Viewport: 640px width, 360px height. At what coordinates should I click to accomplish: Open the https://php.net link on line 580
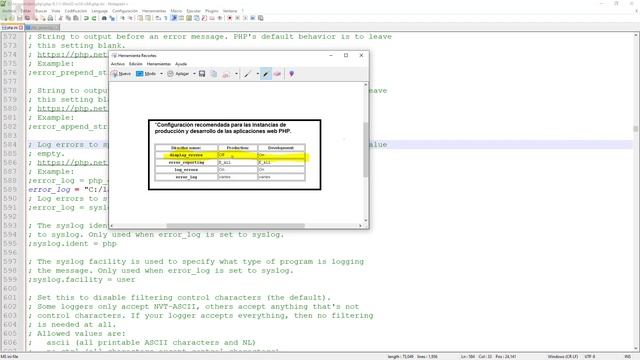click(73, 109)
